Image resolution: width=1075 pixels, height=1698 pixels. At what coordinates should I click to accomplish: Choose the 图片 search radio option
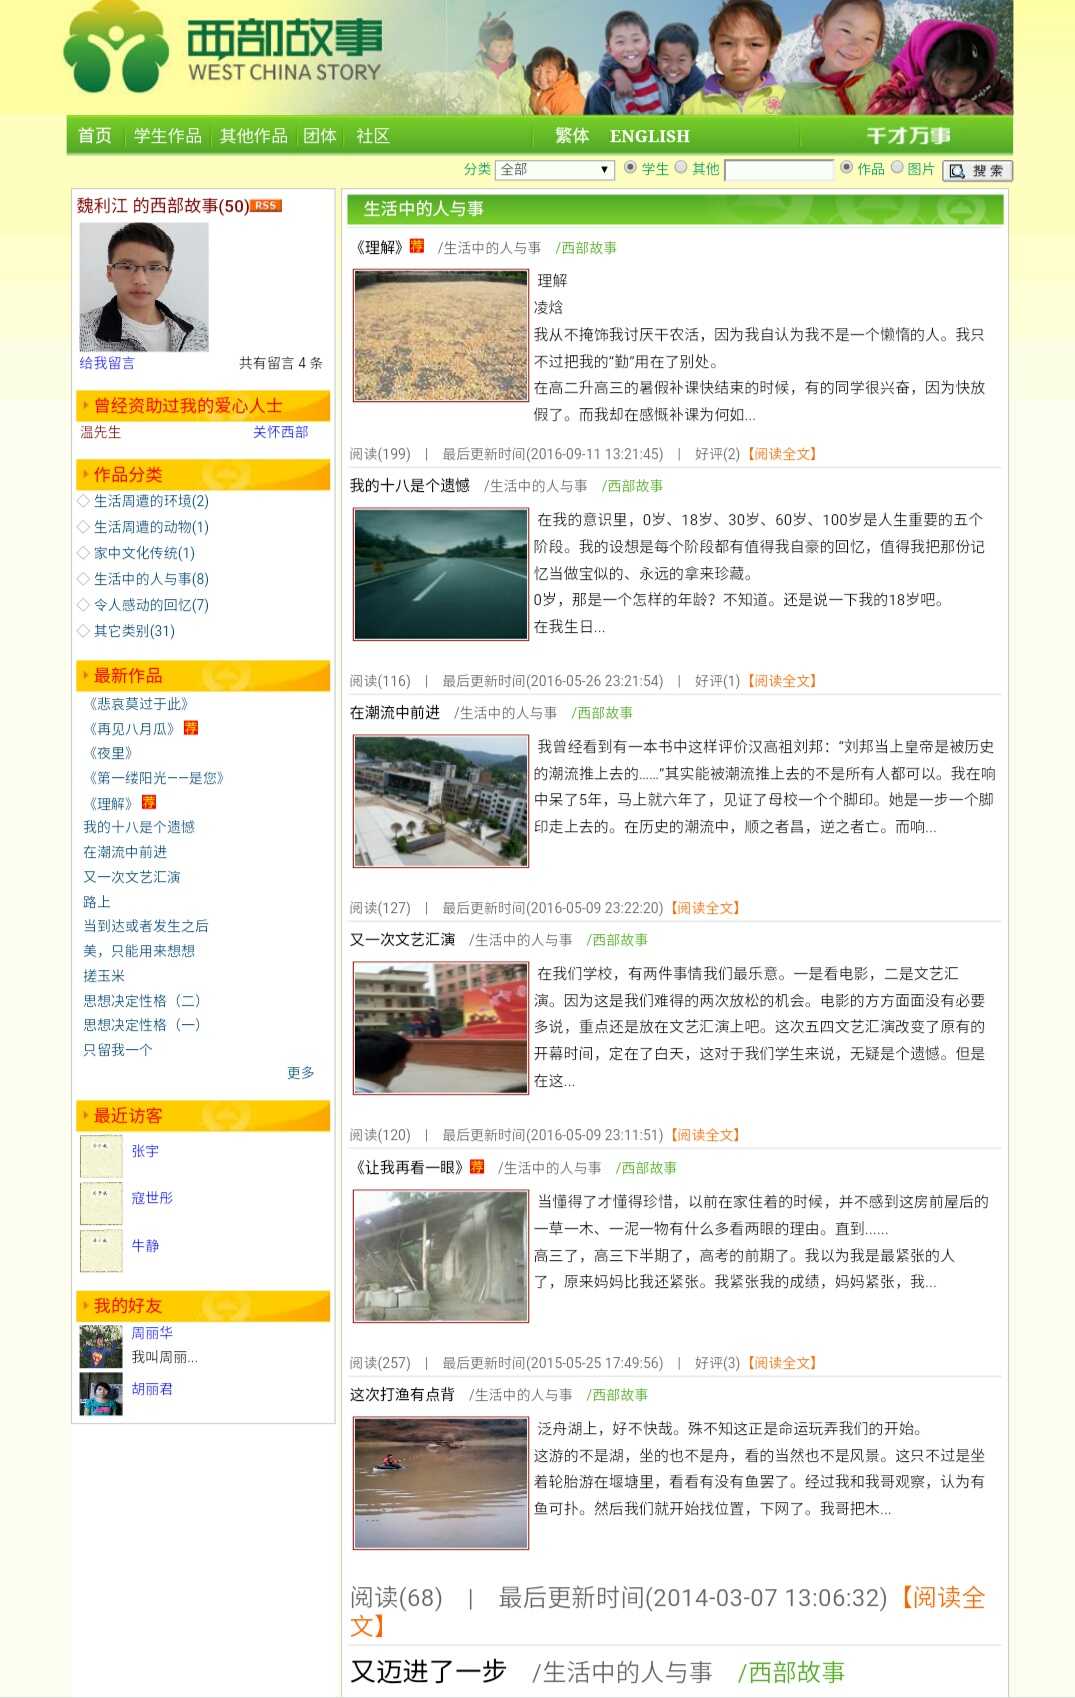(x=897, y=168)
